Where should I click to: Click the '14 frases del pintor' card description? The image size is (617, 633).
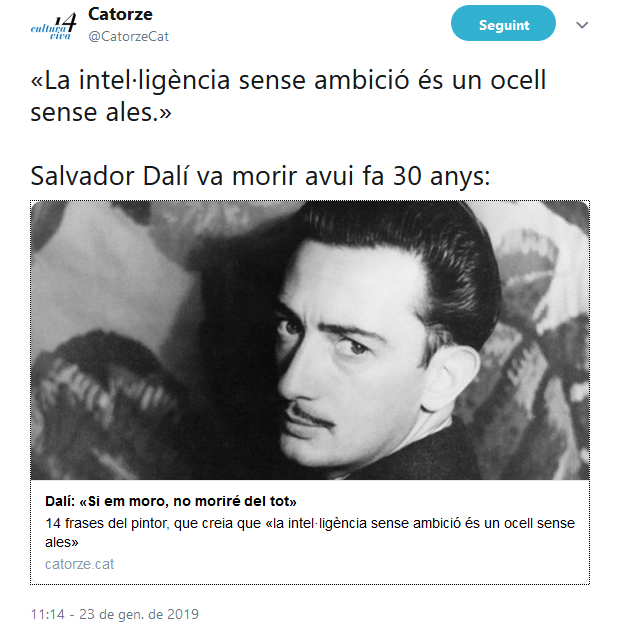point(310,532)
